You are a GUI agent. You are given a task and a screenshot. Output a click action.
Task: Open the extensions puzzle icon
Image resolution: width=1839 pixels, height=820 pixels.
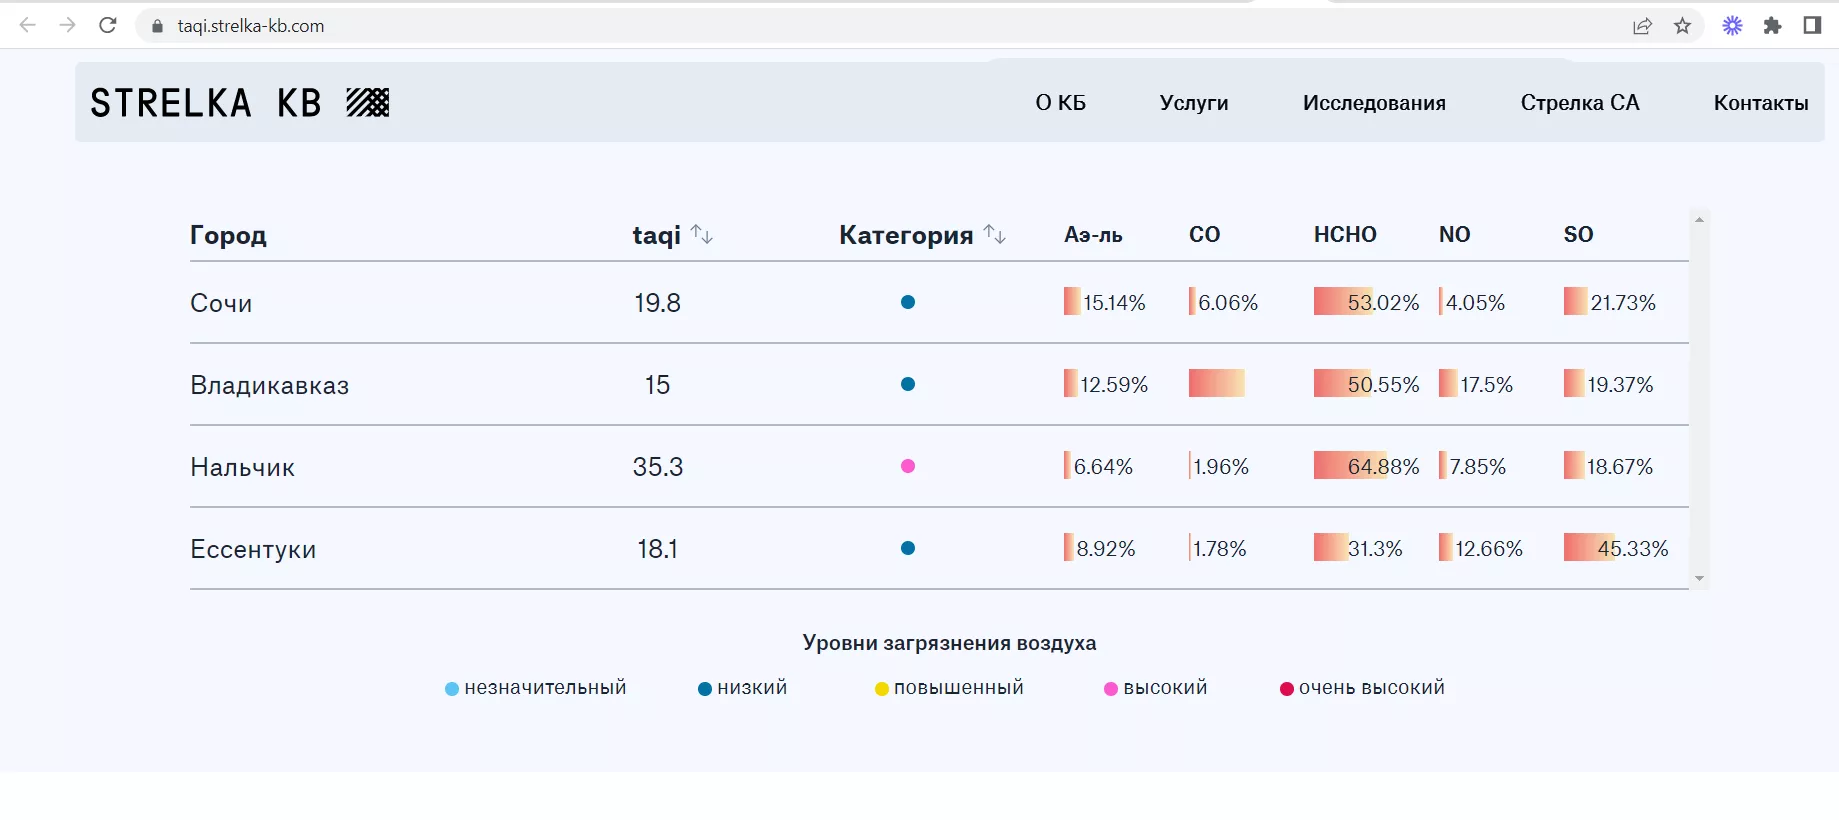(1772, 26)
